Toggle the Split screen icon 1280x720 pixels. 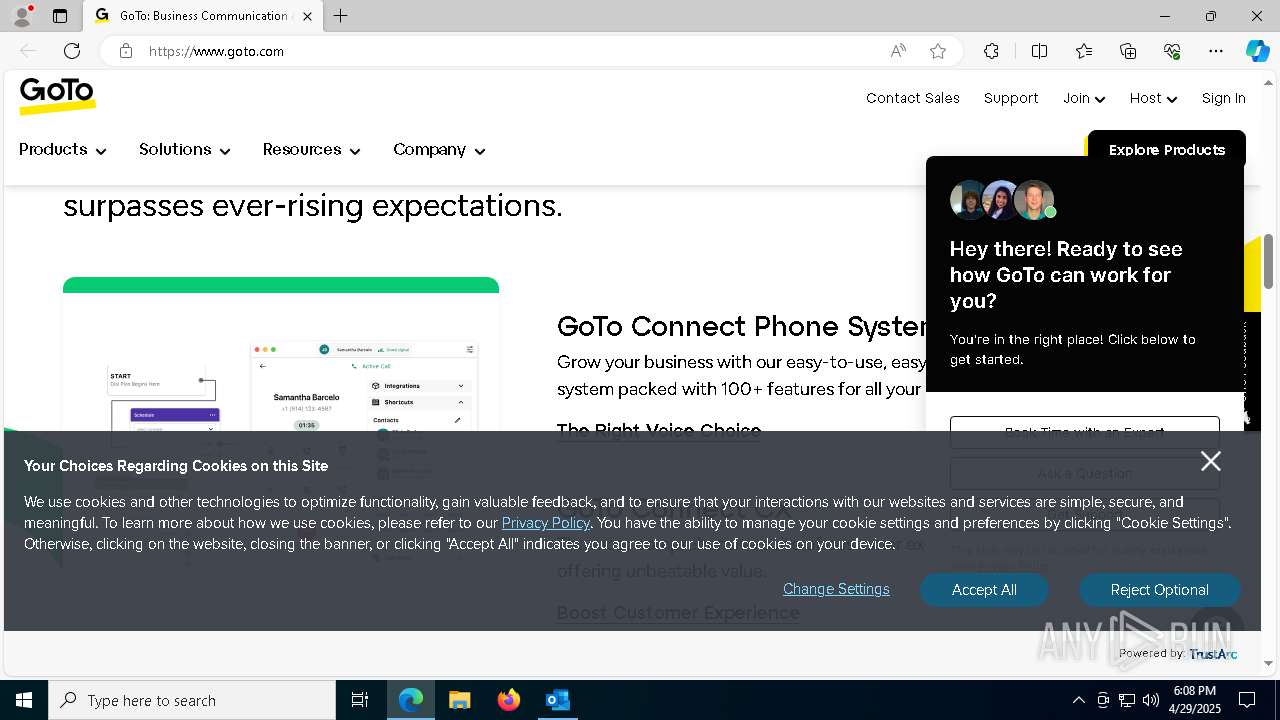(1039, 51)
